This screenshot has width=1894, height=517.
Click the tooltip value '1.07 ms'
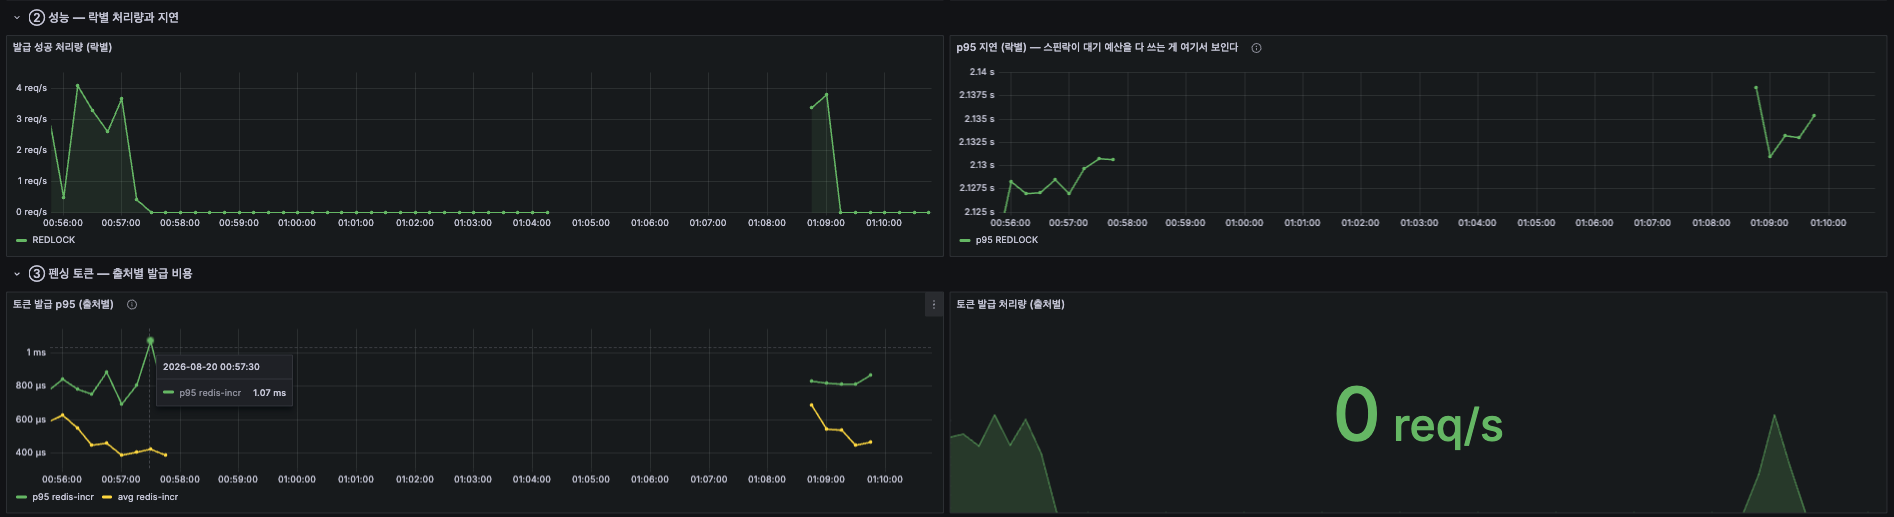(269, 393)
